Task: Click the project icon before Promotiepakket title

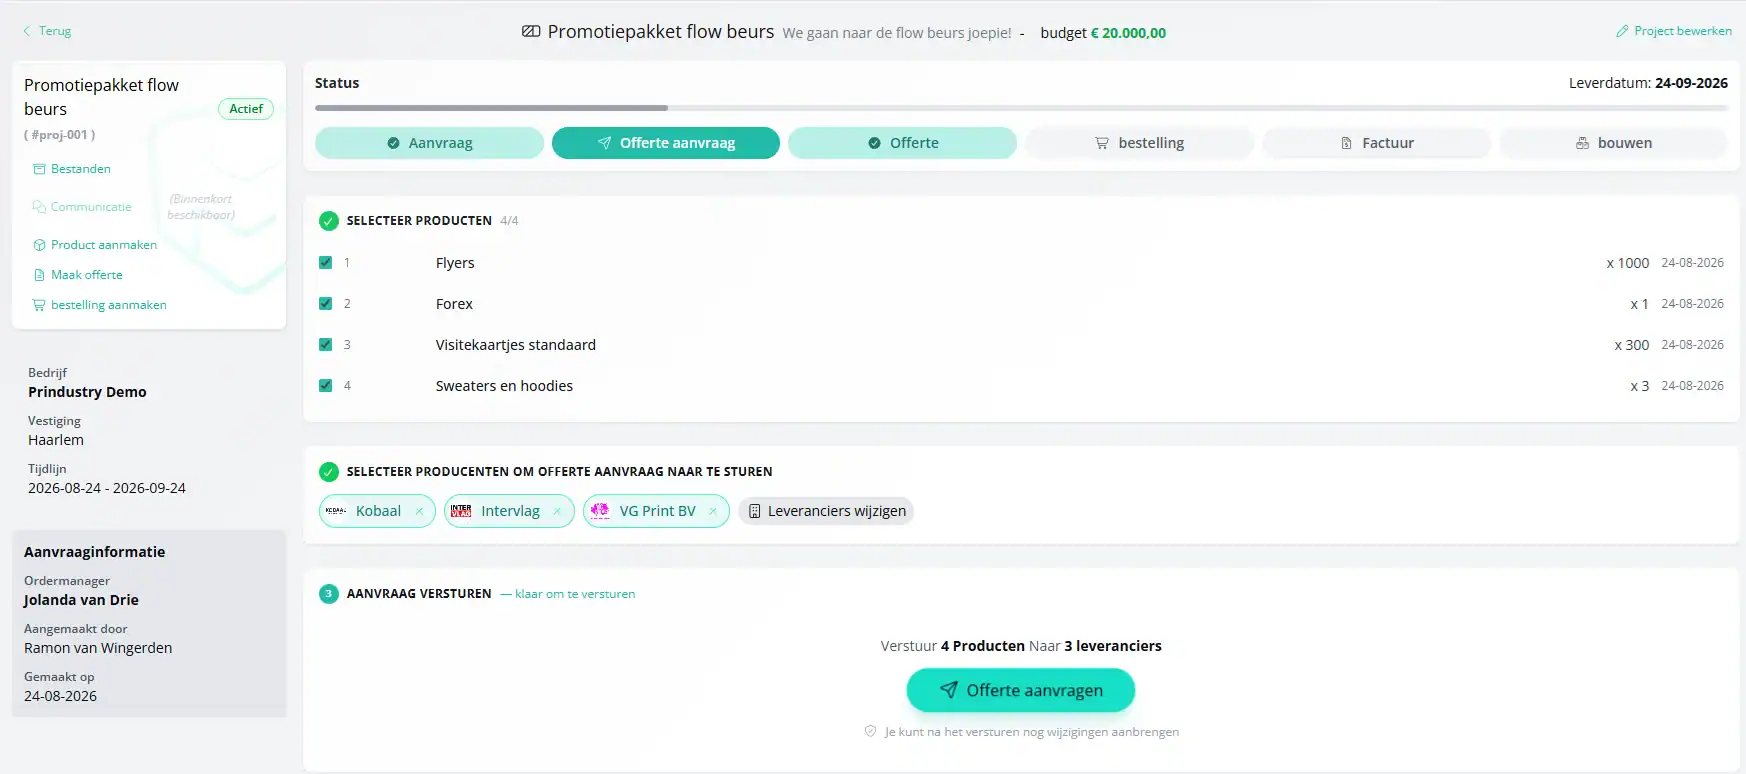Action: click(531, 32)
